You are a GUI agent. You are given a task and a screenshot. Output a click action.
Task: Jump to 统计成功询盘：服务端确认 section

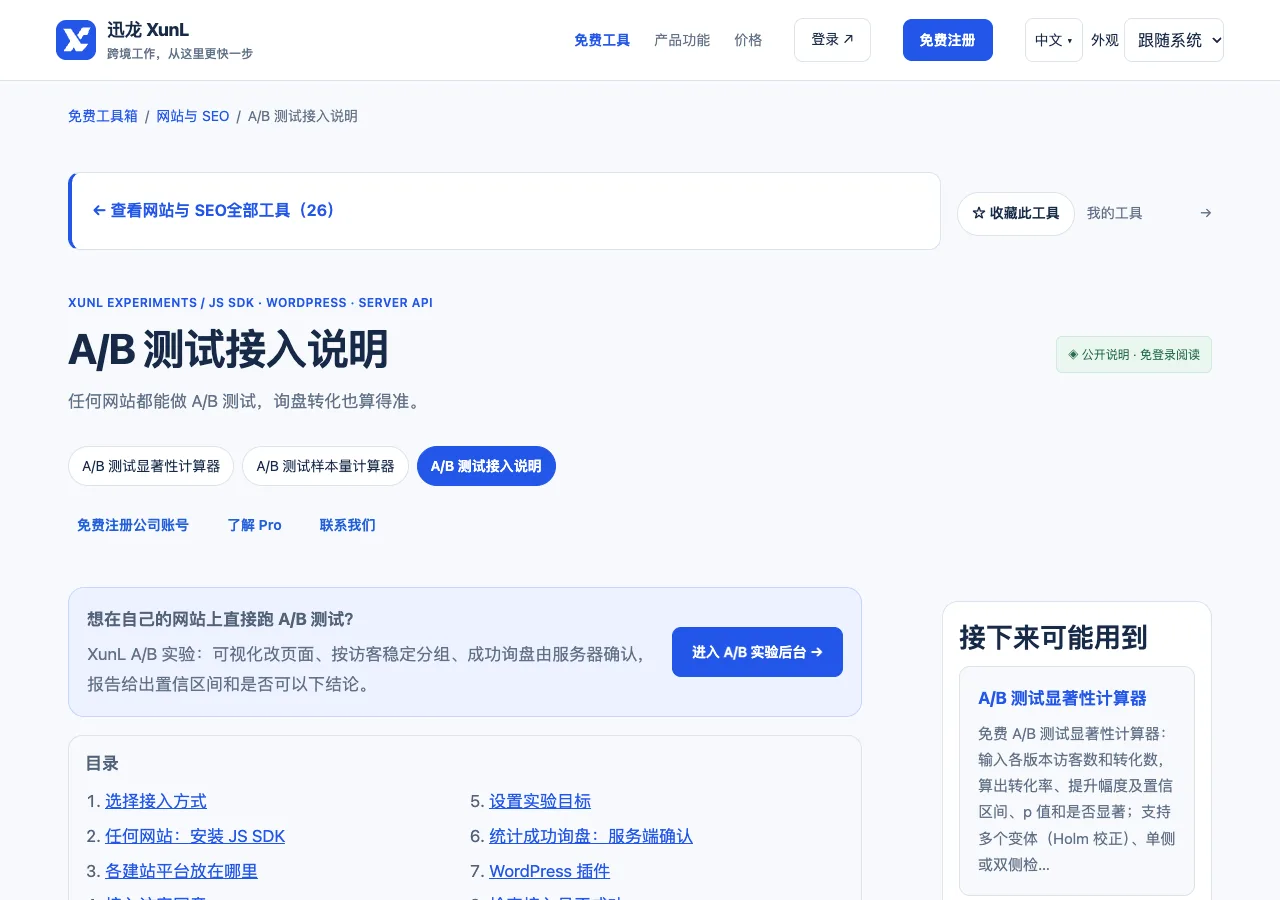tap(591, 836)
